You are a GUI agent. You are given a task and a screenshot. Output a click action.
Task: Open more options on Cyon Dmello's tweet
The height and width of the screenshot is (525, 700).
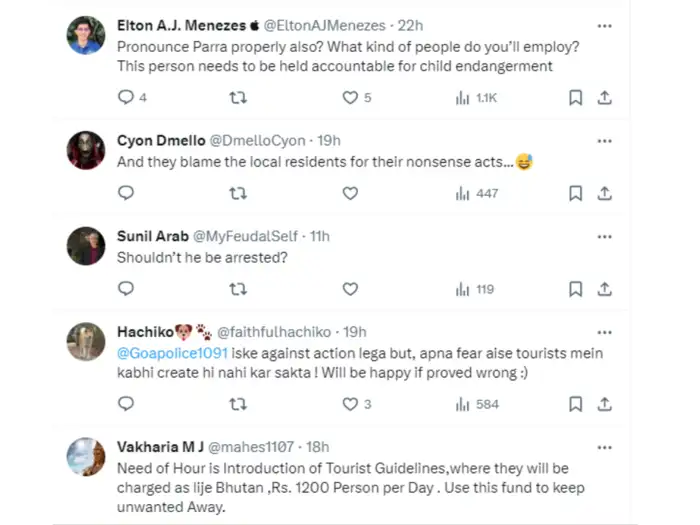tap(604, 141)
